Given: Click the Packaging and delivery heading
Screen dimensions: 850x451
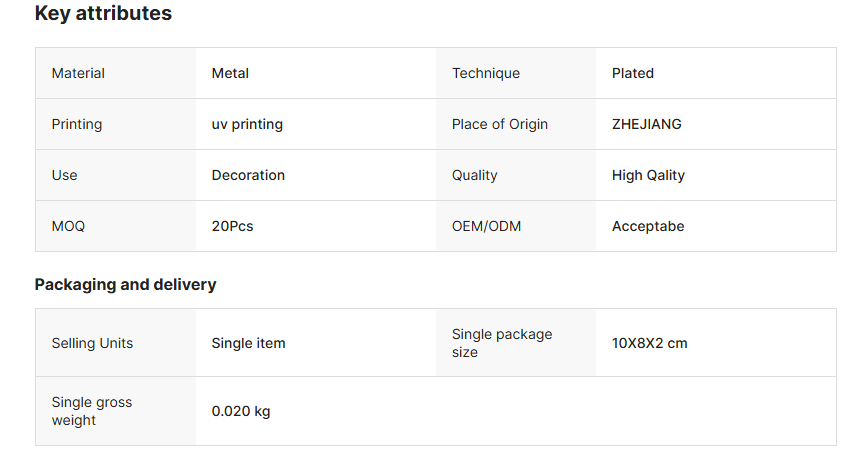Looking at the screenshot, I should [x=125, y=284].
